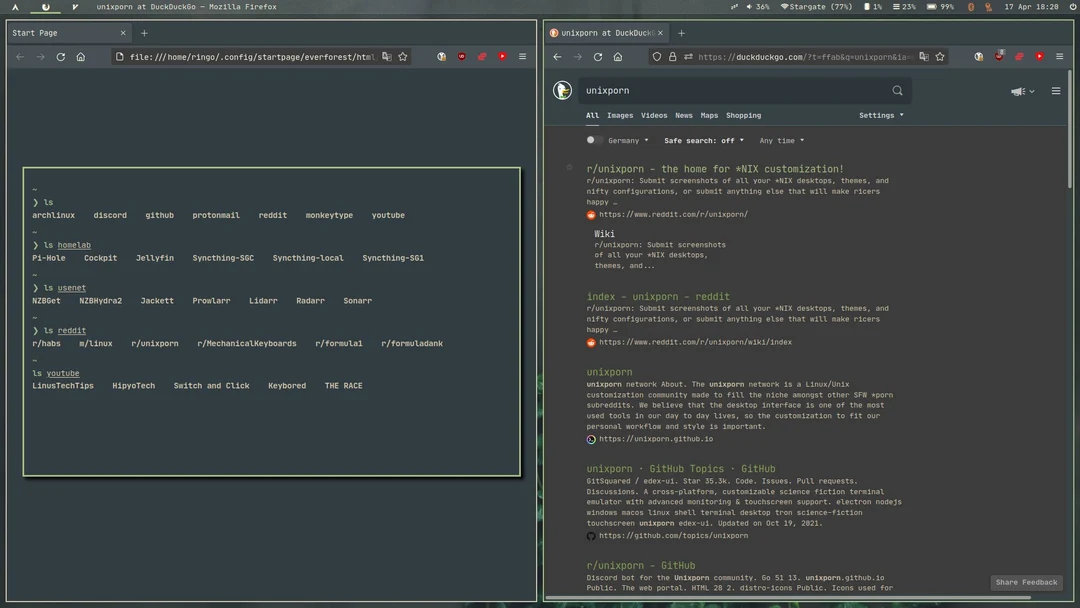Click the uBlock Origin extension icon
This screenshot has height=608, width=1080.
[1000, 57]
